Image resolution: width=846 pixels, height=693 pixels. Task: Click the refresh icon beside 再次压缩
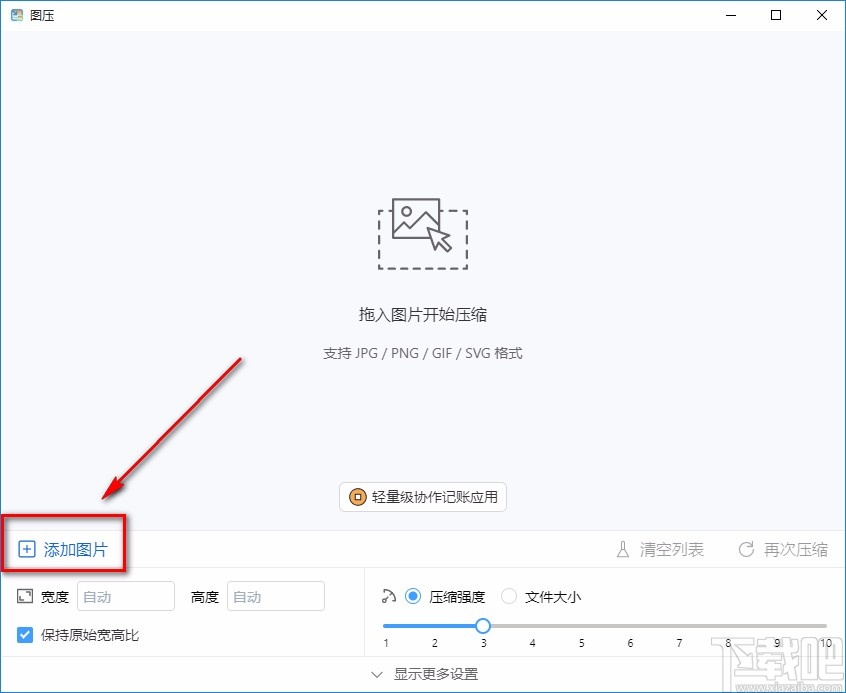[x=745, y=548]
